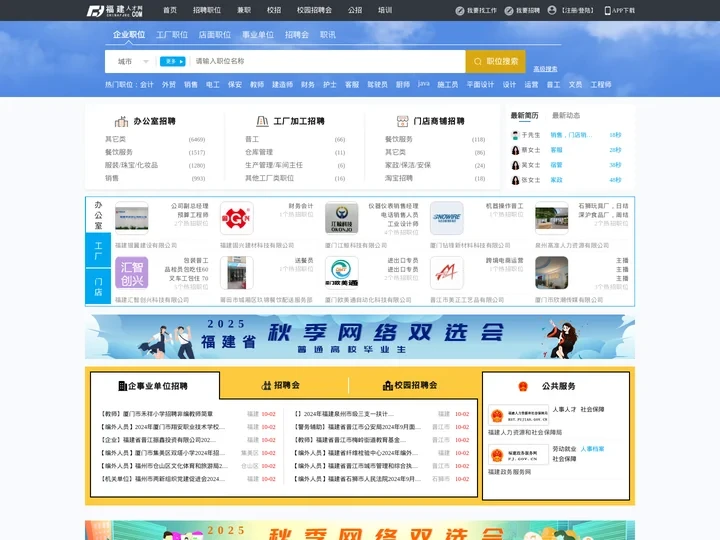This screenshot has height=540, width=720.
Task: Open the SNOWARE company logo
Action: (x=447, y=218)
